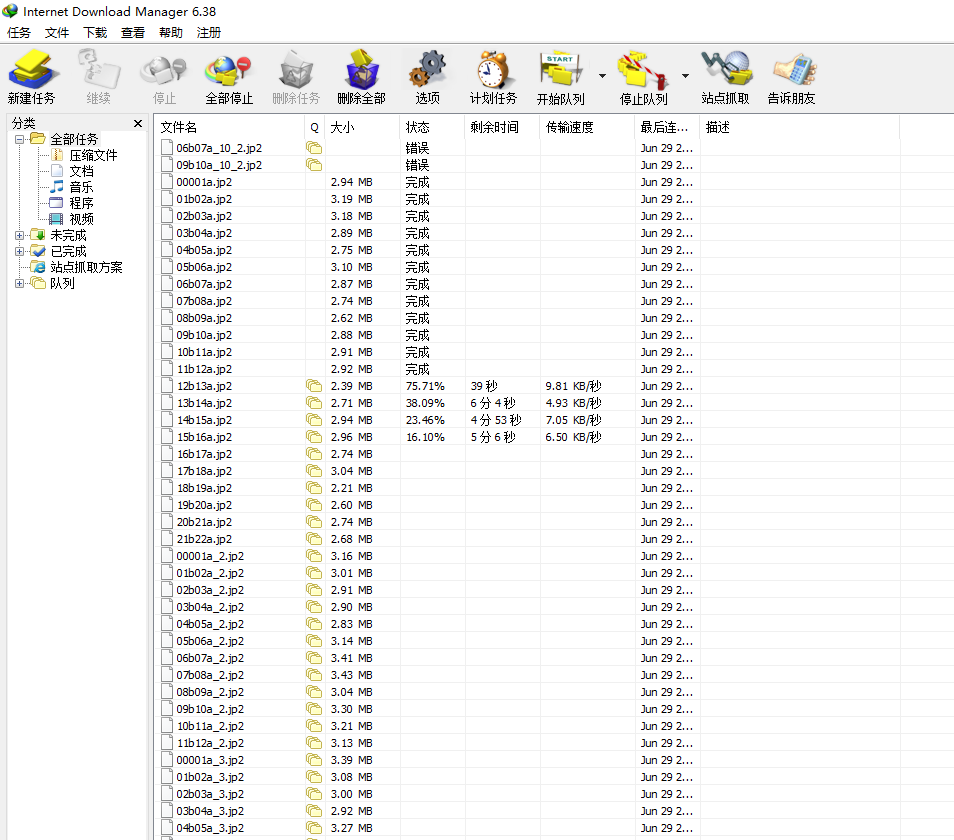Sort by the 文件名 column header
Screen dimensions: 954x840
click(x=230, y=128)
